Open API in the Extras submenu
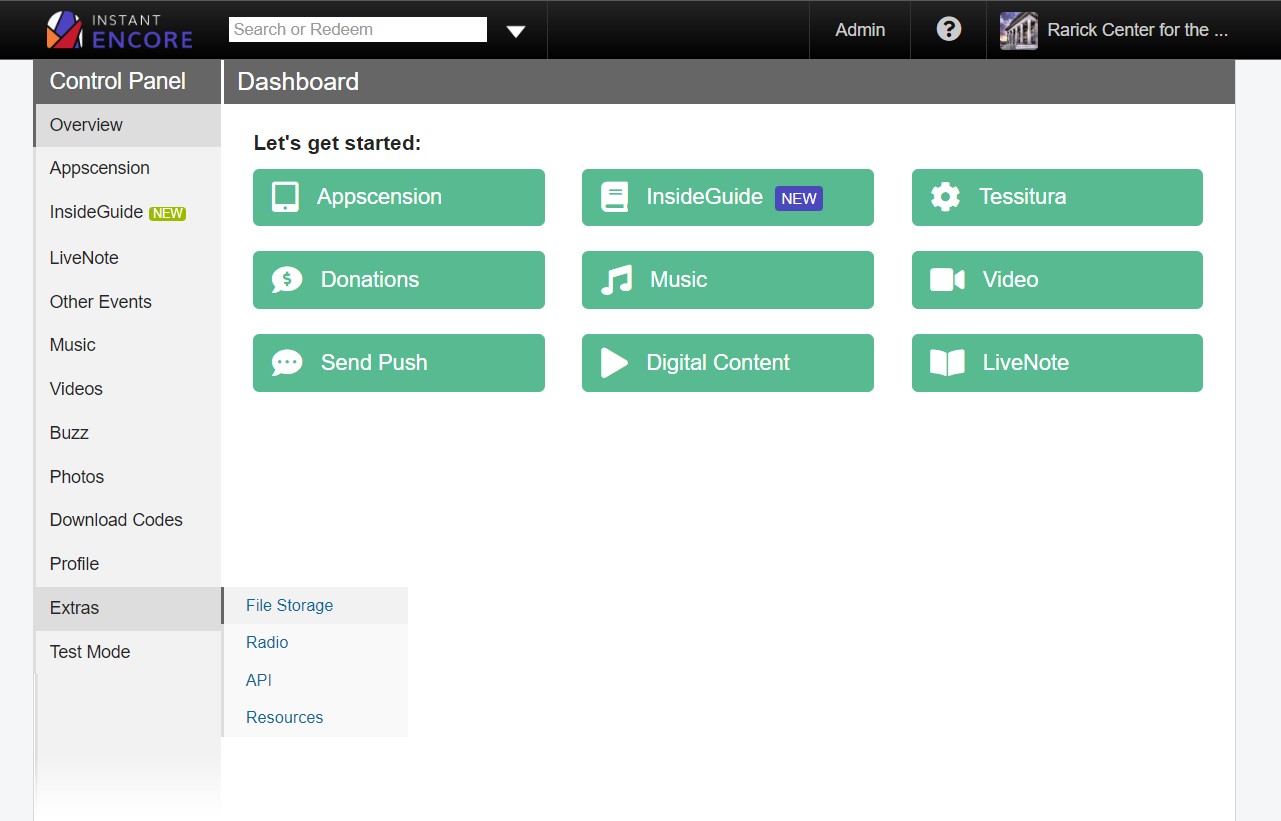 315,680
